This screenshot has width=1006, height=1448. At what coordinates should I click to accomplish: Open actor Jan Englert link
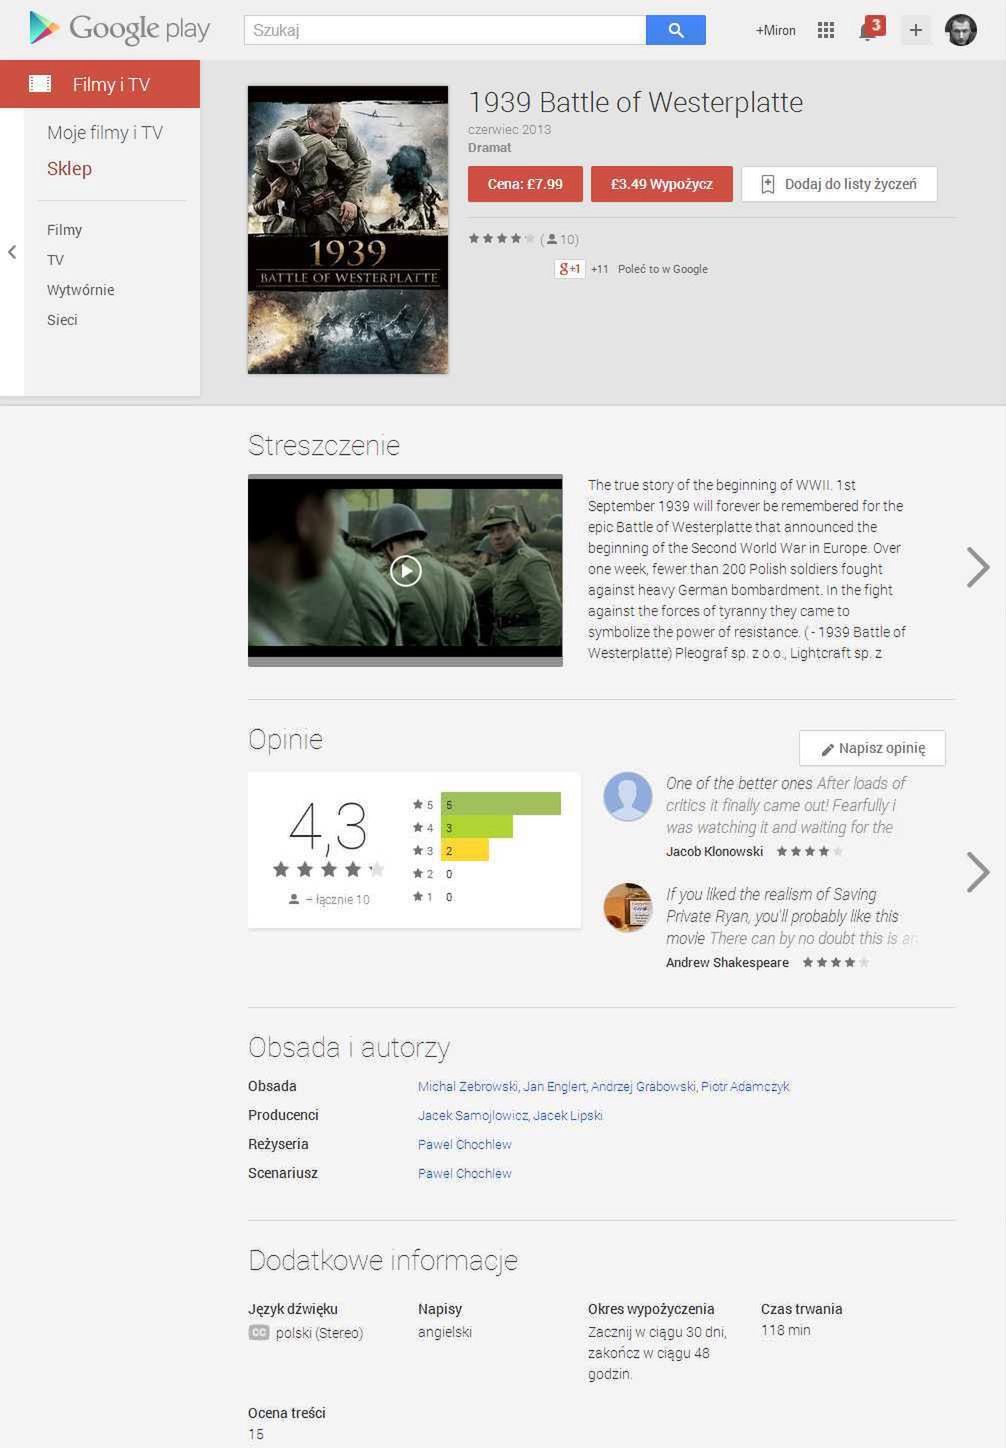click(554, 1086)
